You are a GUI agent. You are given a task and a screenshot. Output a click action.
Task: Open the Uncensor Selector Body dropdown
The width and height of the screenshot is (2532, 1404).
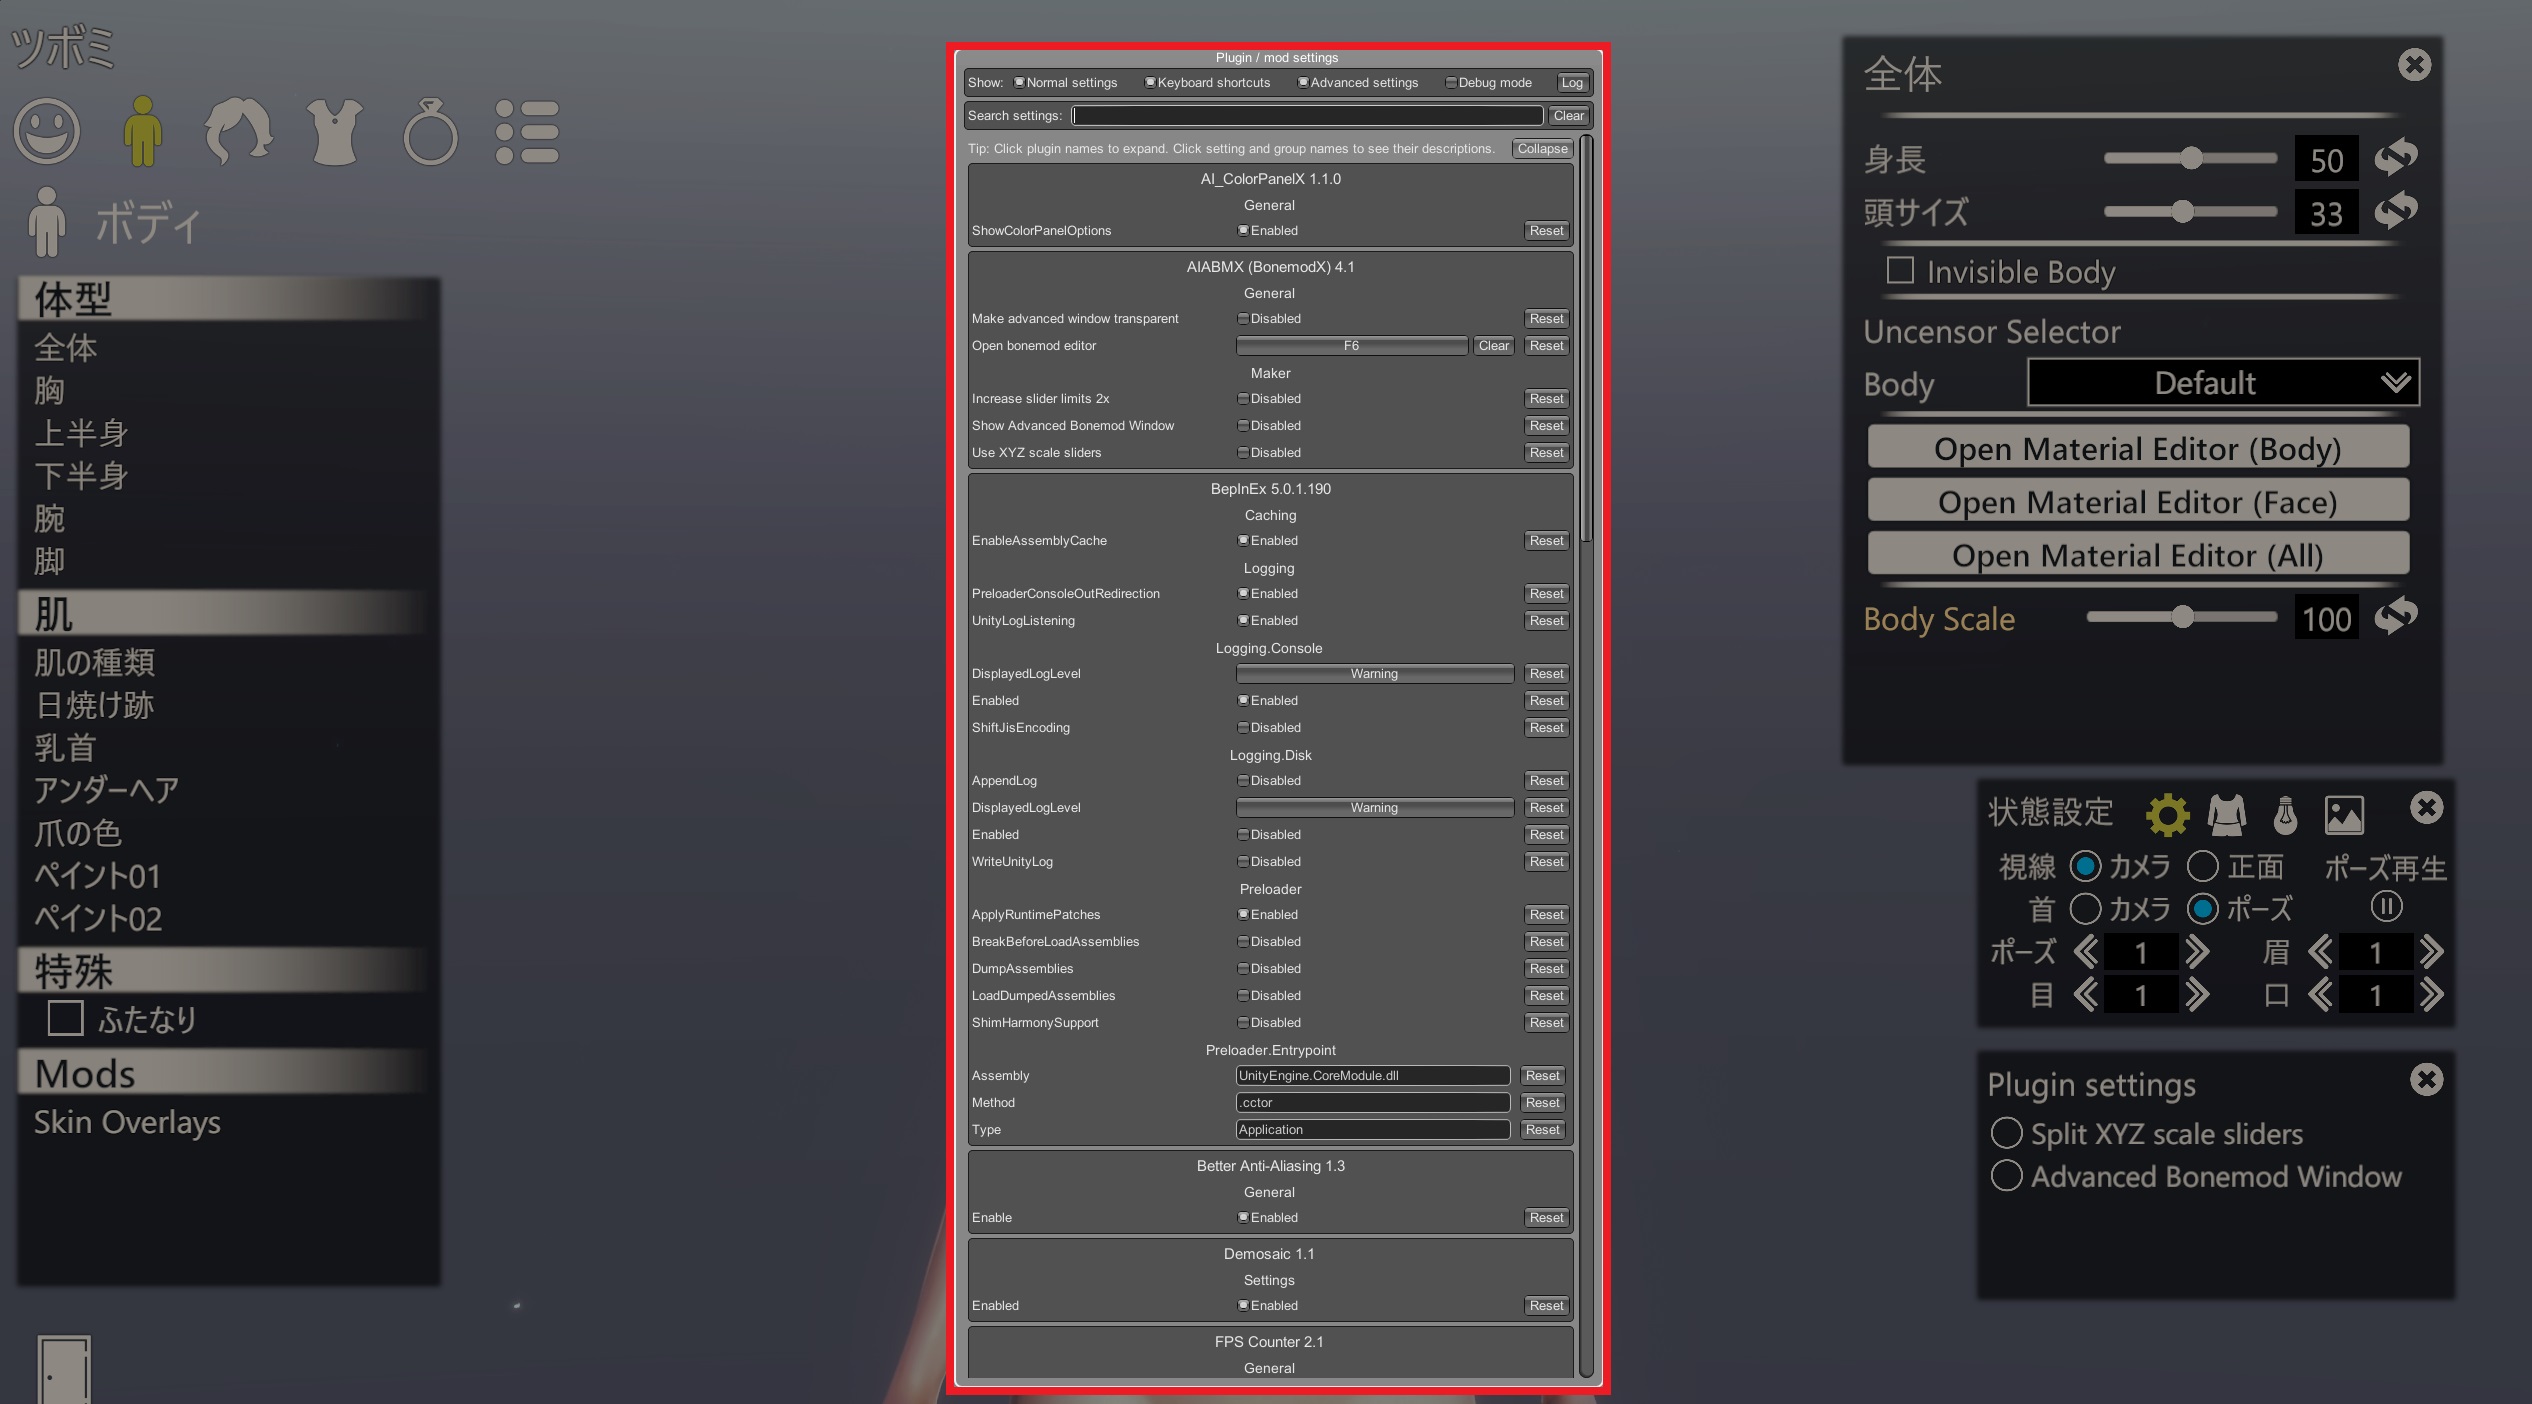(x=2223, y=382)
